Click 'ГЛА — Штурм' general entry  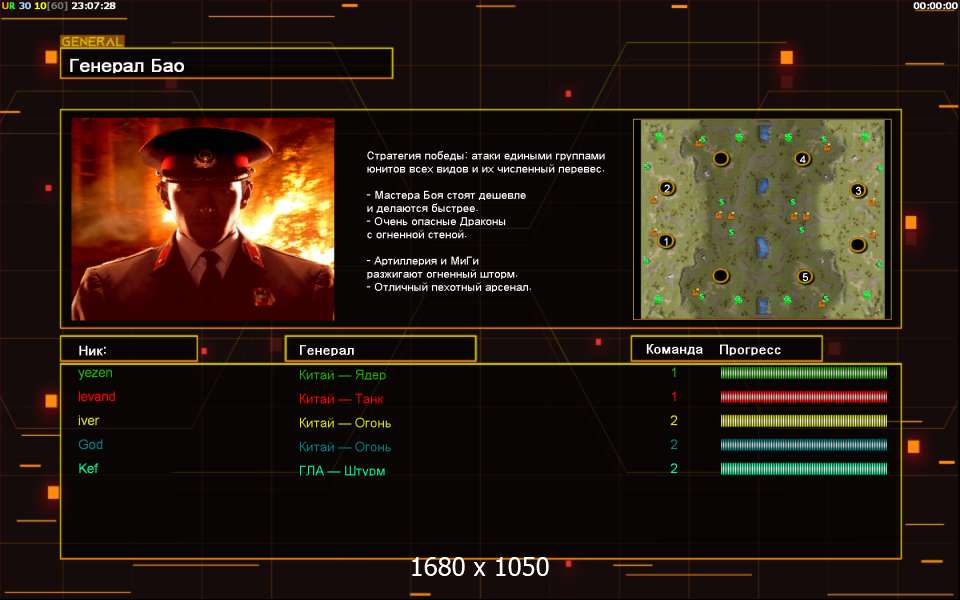click(342, 471)
